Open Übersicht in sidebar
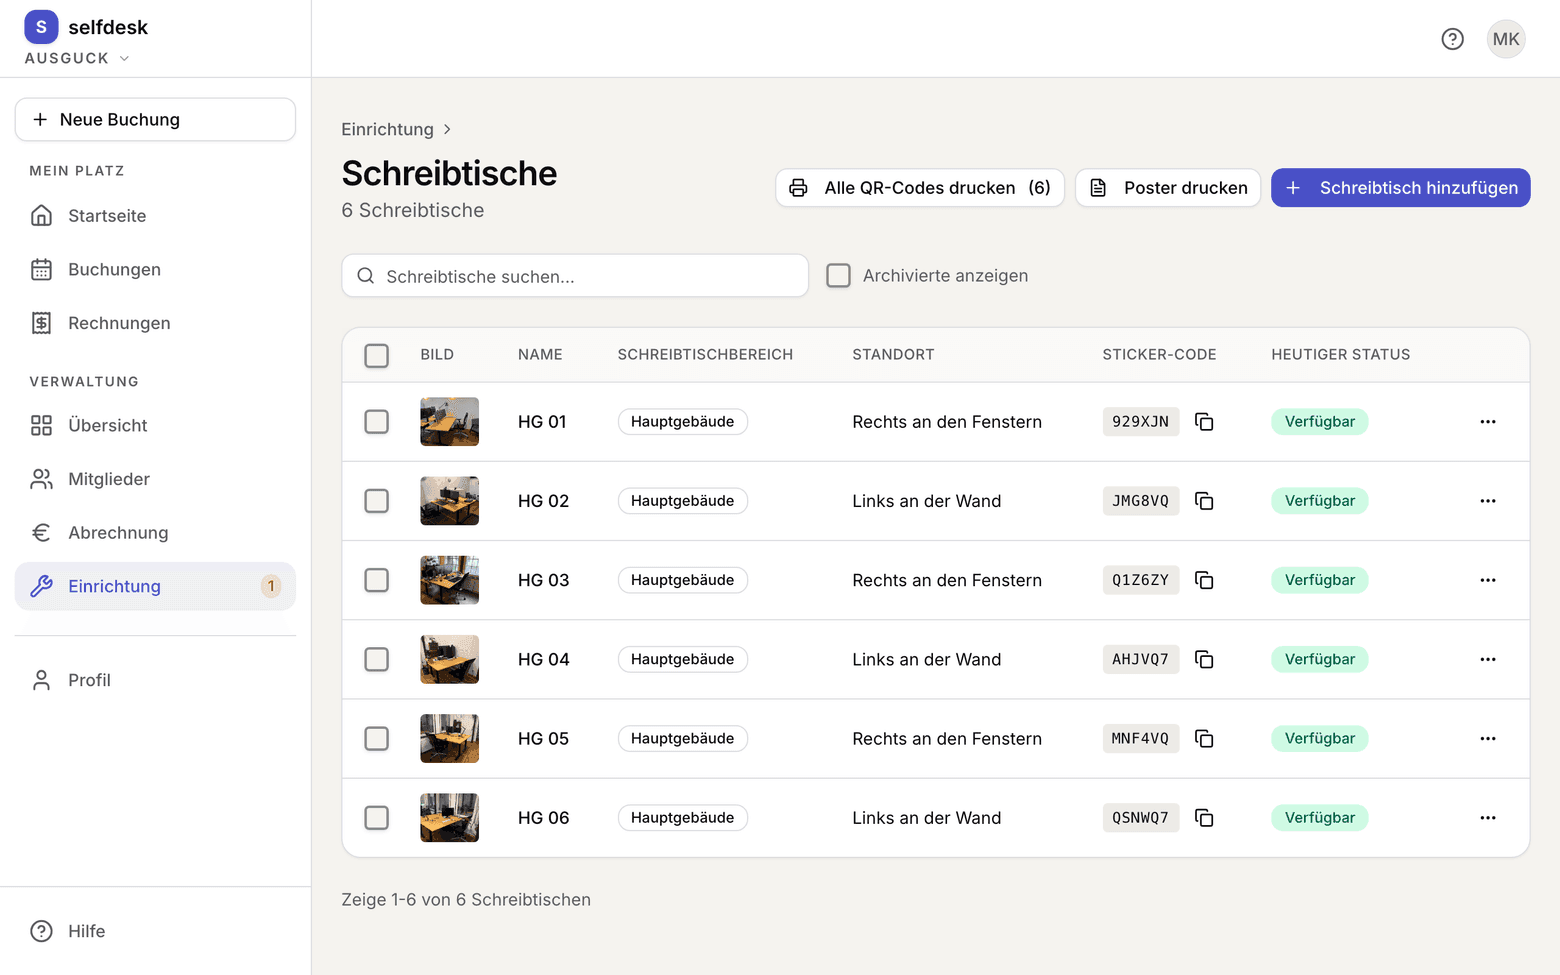Viewport: 1560px width, 975px height. [x=155, y=426]
